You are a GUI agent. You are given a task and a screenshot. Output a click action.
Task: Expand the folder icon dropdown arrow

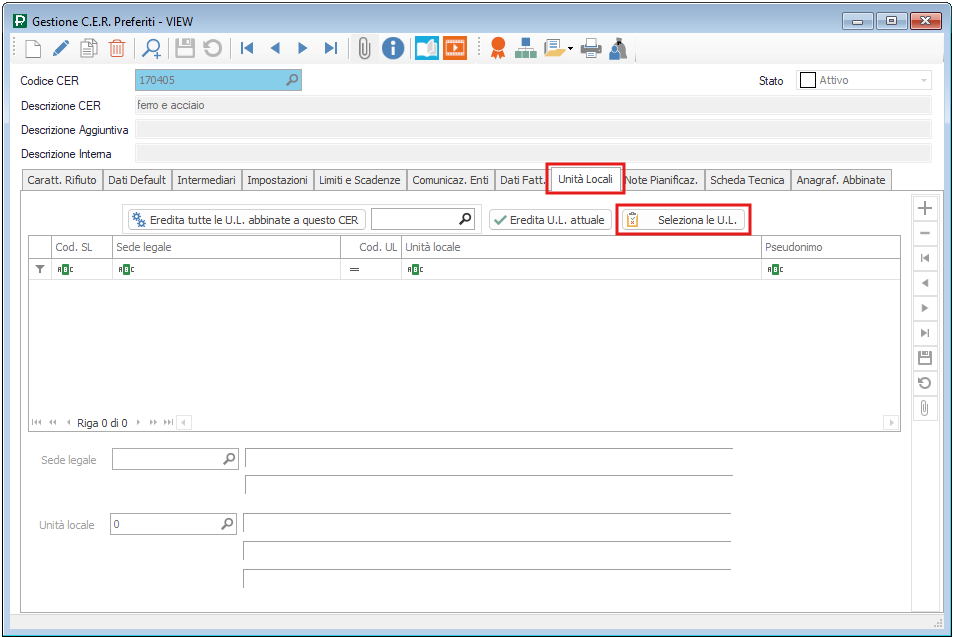tap(570, 48)
